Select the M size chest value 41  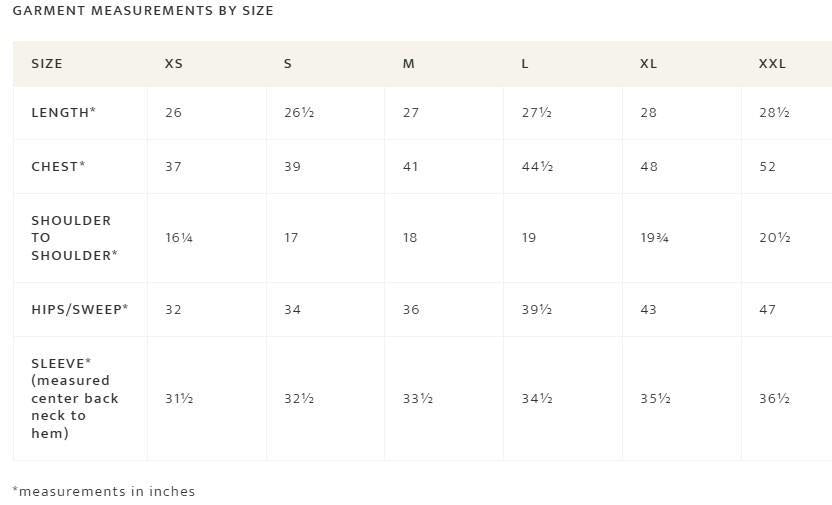click(x=411, y=167)
